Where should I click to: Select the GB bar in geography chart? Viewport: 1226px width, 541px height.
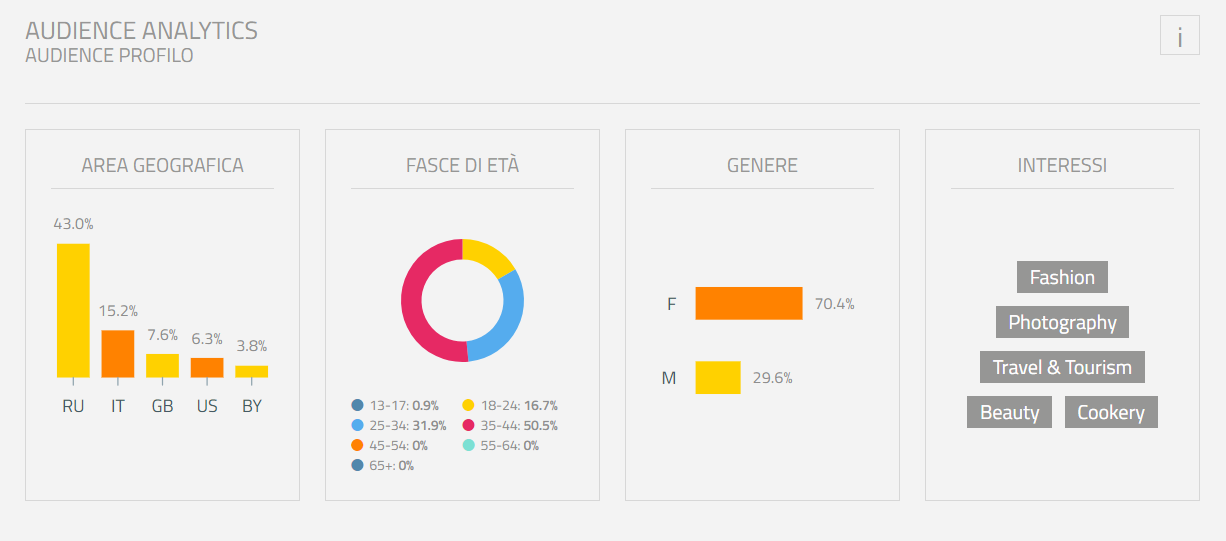point(162,366)
